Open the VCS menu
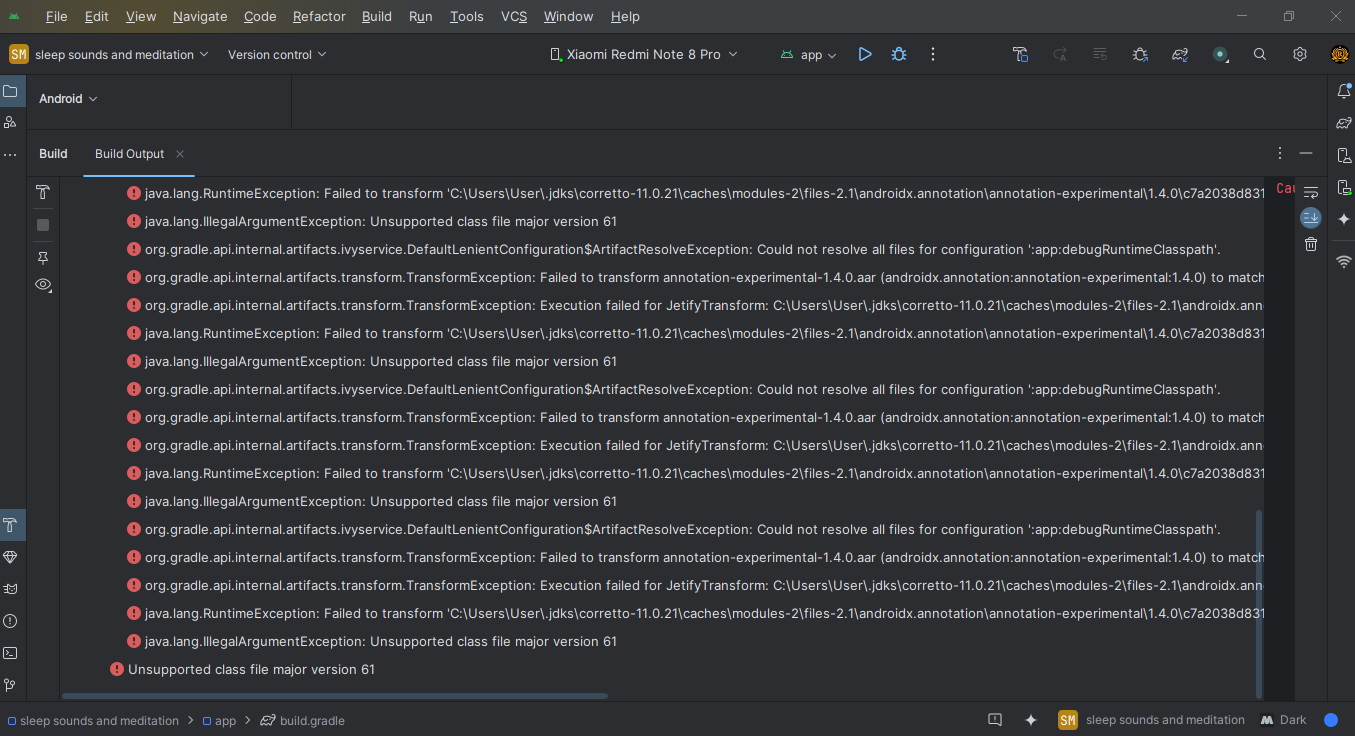 (514, 16)
